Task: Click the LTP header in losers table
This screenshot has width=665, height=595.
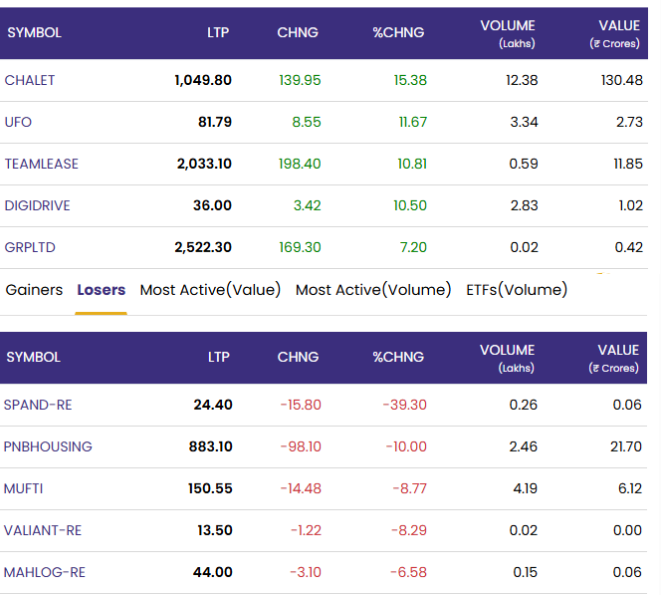Action: (219, 357)
